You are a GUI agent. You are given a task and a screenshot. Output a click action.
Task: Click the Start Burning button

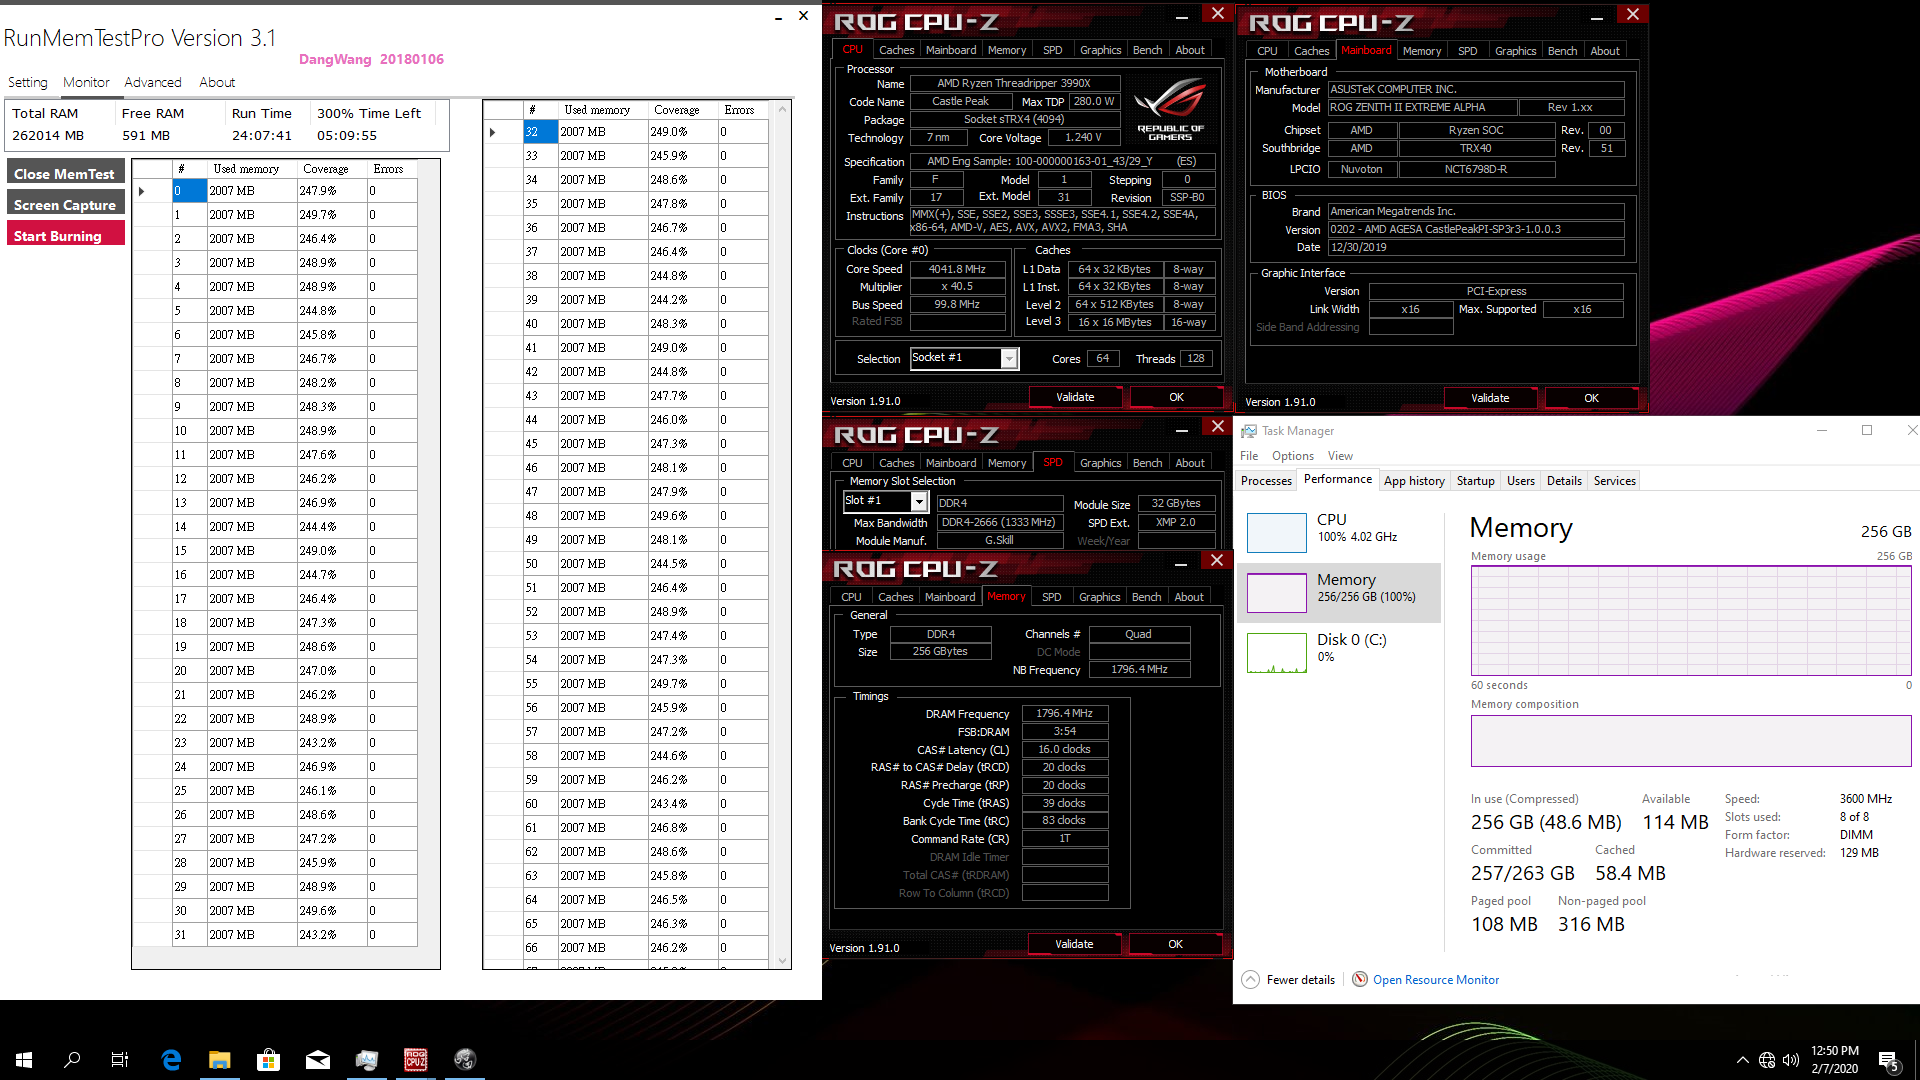[64, 234]
